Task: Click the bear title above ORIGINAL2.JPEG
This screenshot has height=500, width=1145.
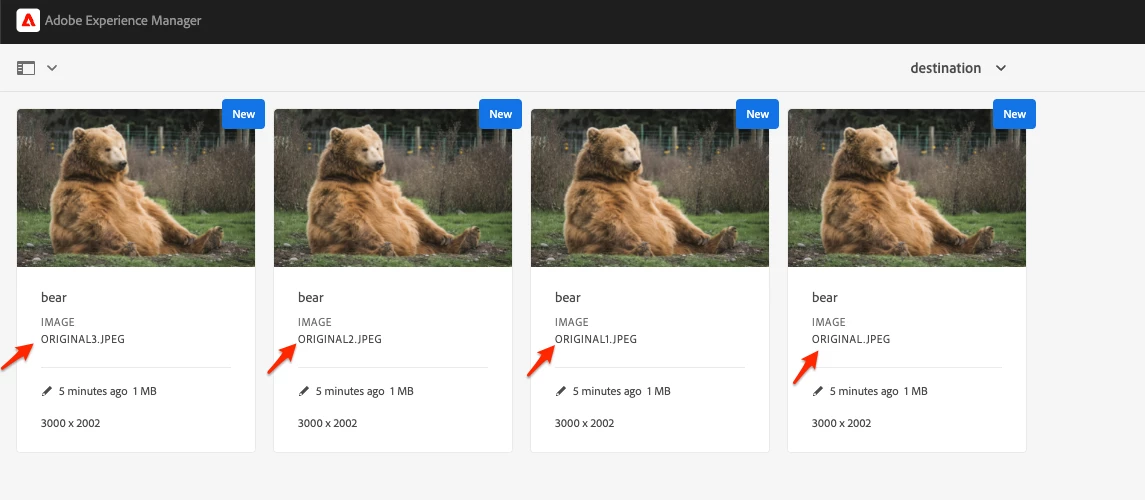Action: (311, 297)
